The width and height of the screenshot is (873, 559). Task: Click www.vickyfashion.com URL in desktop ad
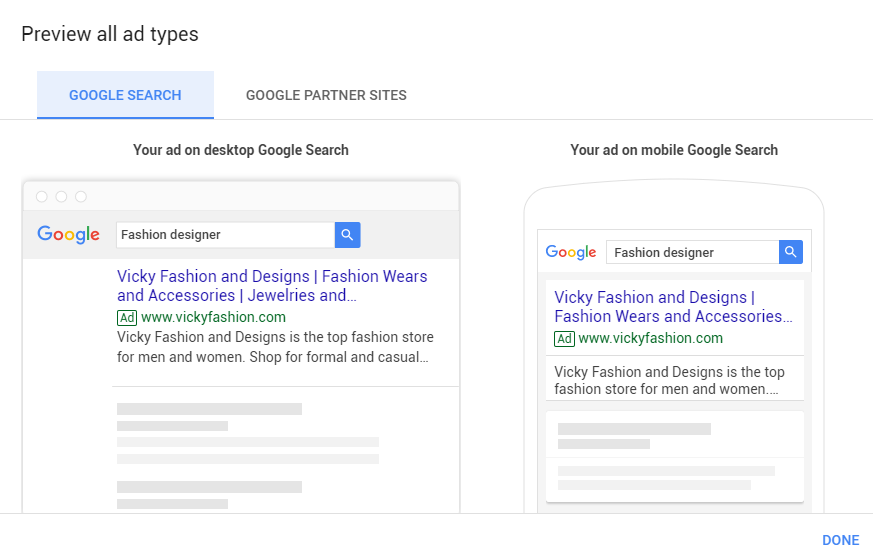coord(213,317)
